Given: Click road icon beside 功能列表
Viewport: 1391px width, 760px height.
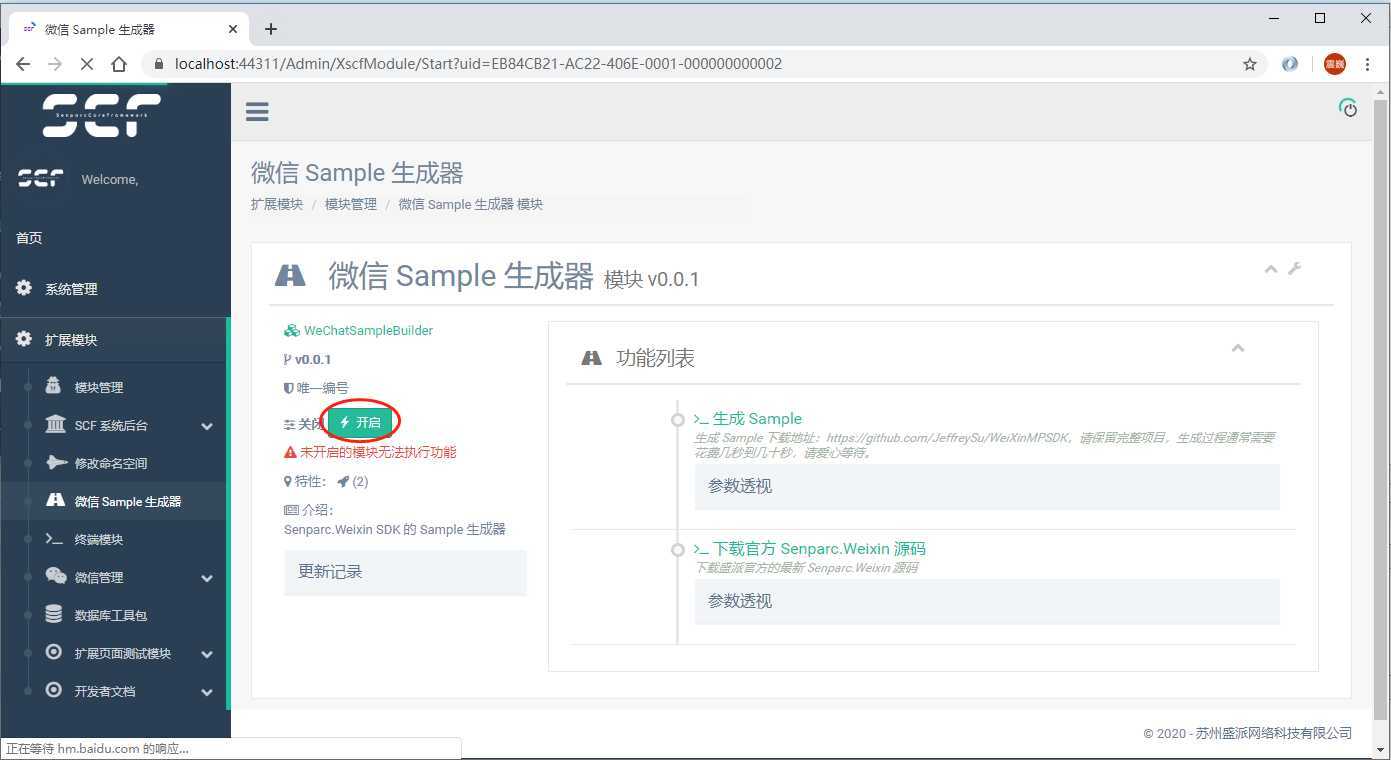Looking at the screenshot, I should (592, 357).
